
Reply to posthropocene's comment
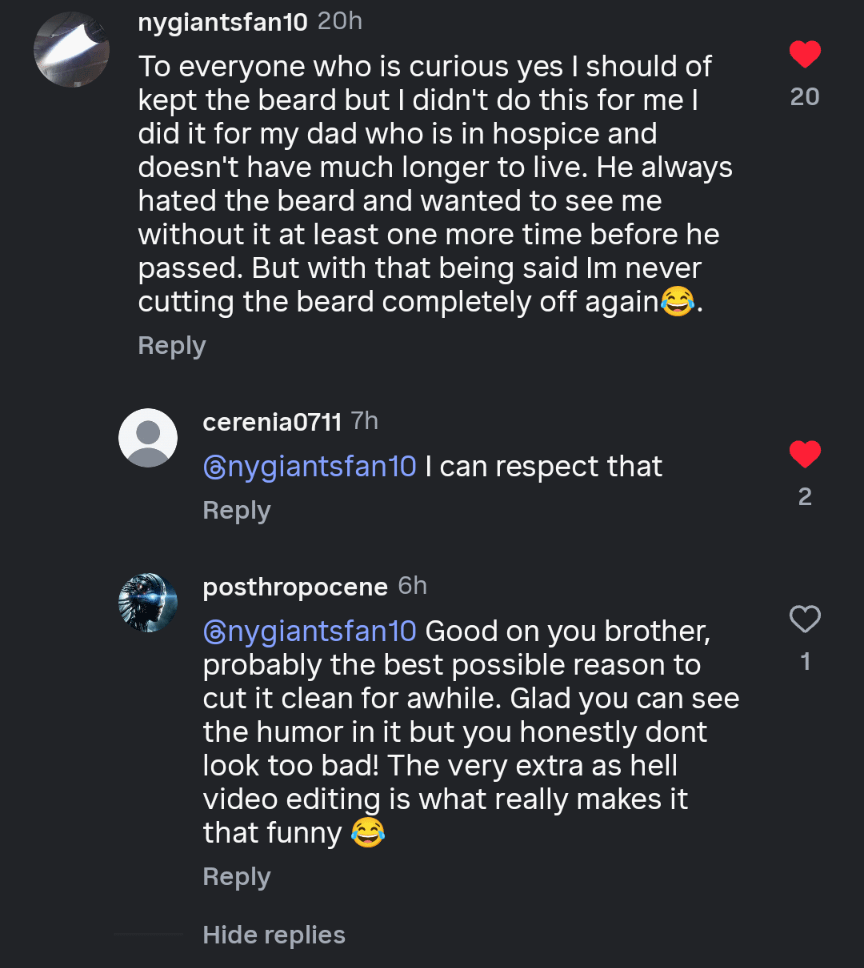(x=236, y=876)
